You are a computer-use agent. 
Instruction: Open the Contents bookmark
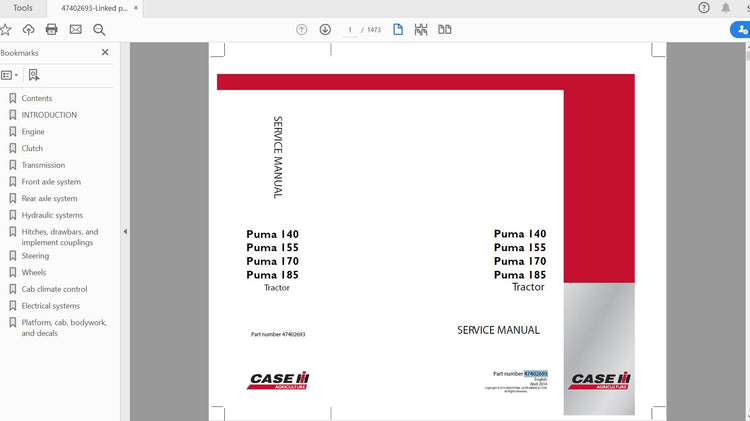pyautogui.click(x=37, y=98)
